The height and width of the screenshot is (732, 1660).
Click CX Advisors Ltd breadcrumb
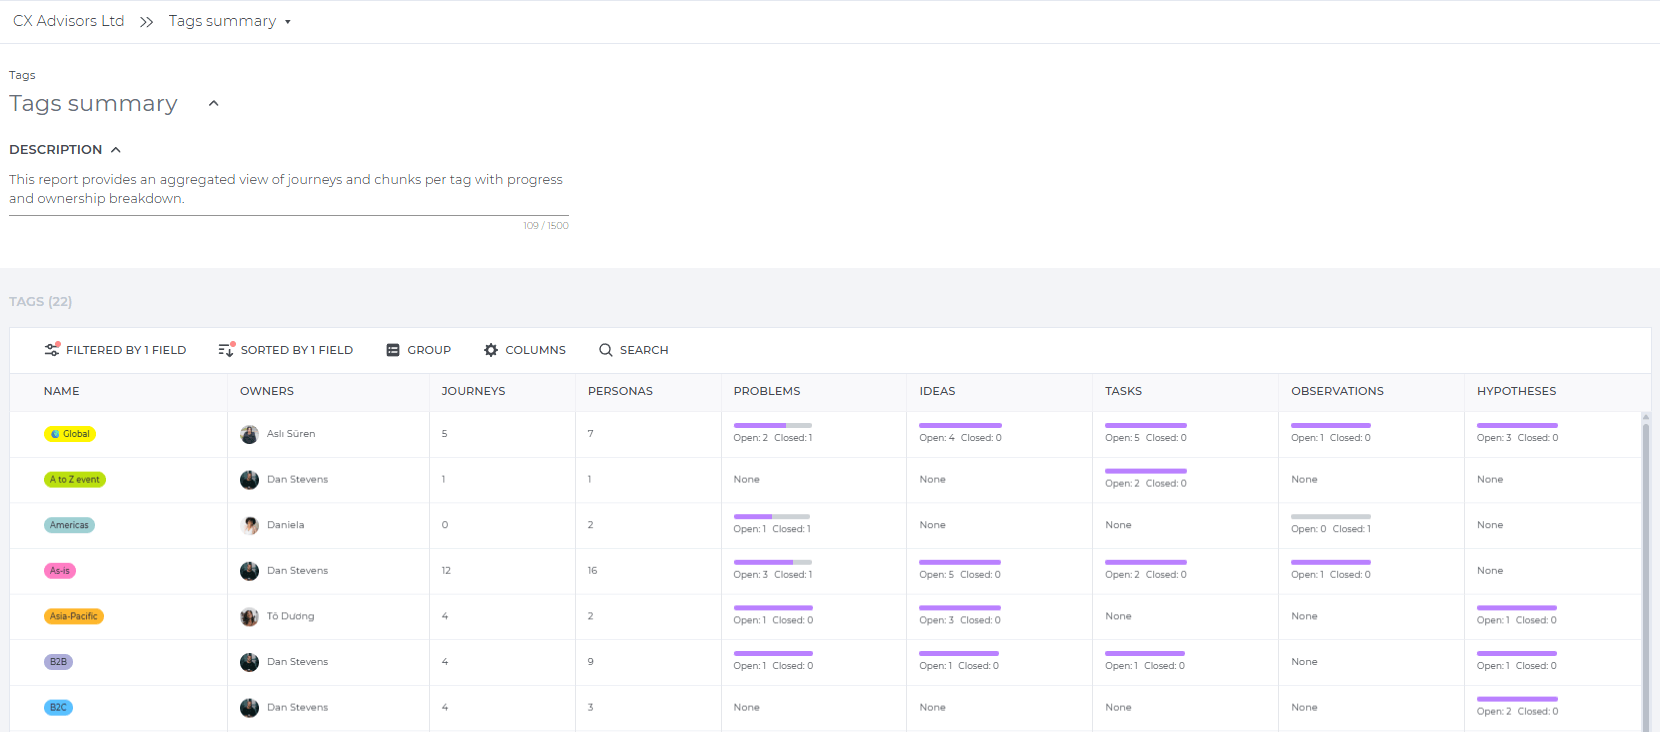click(69, 21)
